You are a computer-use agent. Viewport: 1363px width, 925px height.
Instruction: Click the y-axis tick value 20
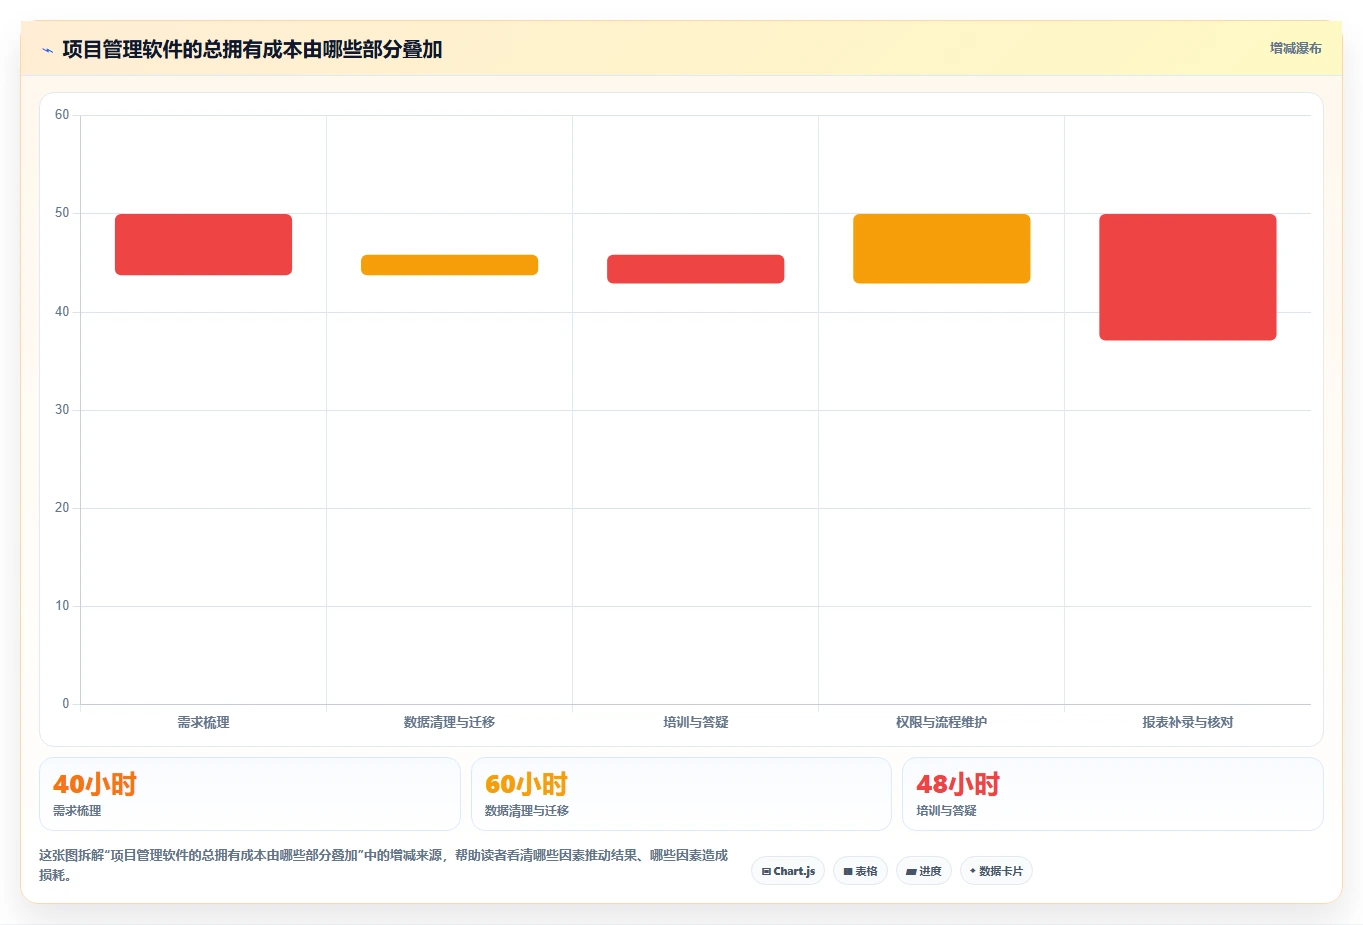point(62,508)
